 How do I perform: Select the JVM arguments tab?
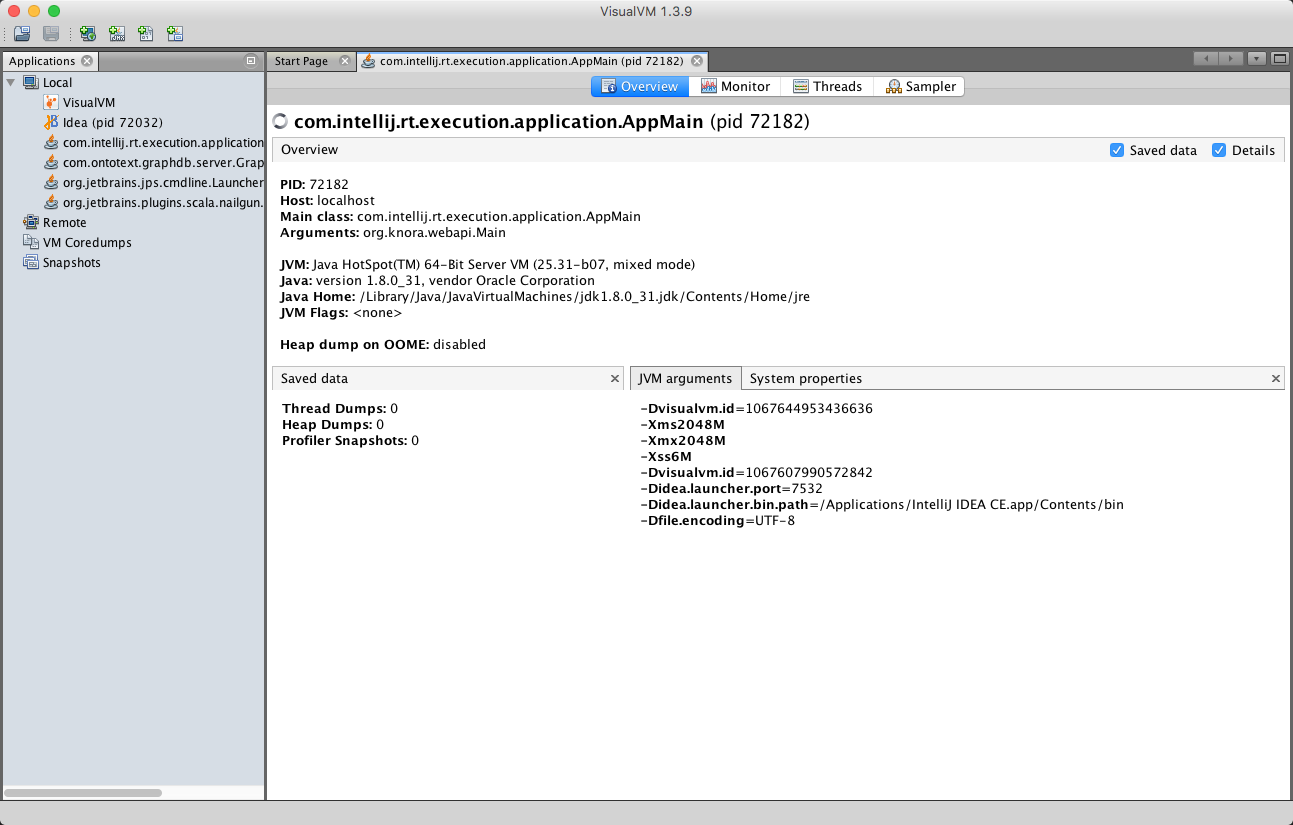(x=686, y=378)
